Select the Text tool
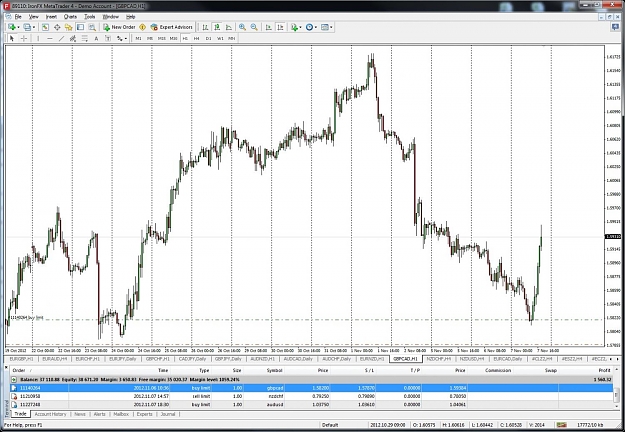This screenshot has height=432, width=625. [x=96, y=38]
